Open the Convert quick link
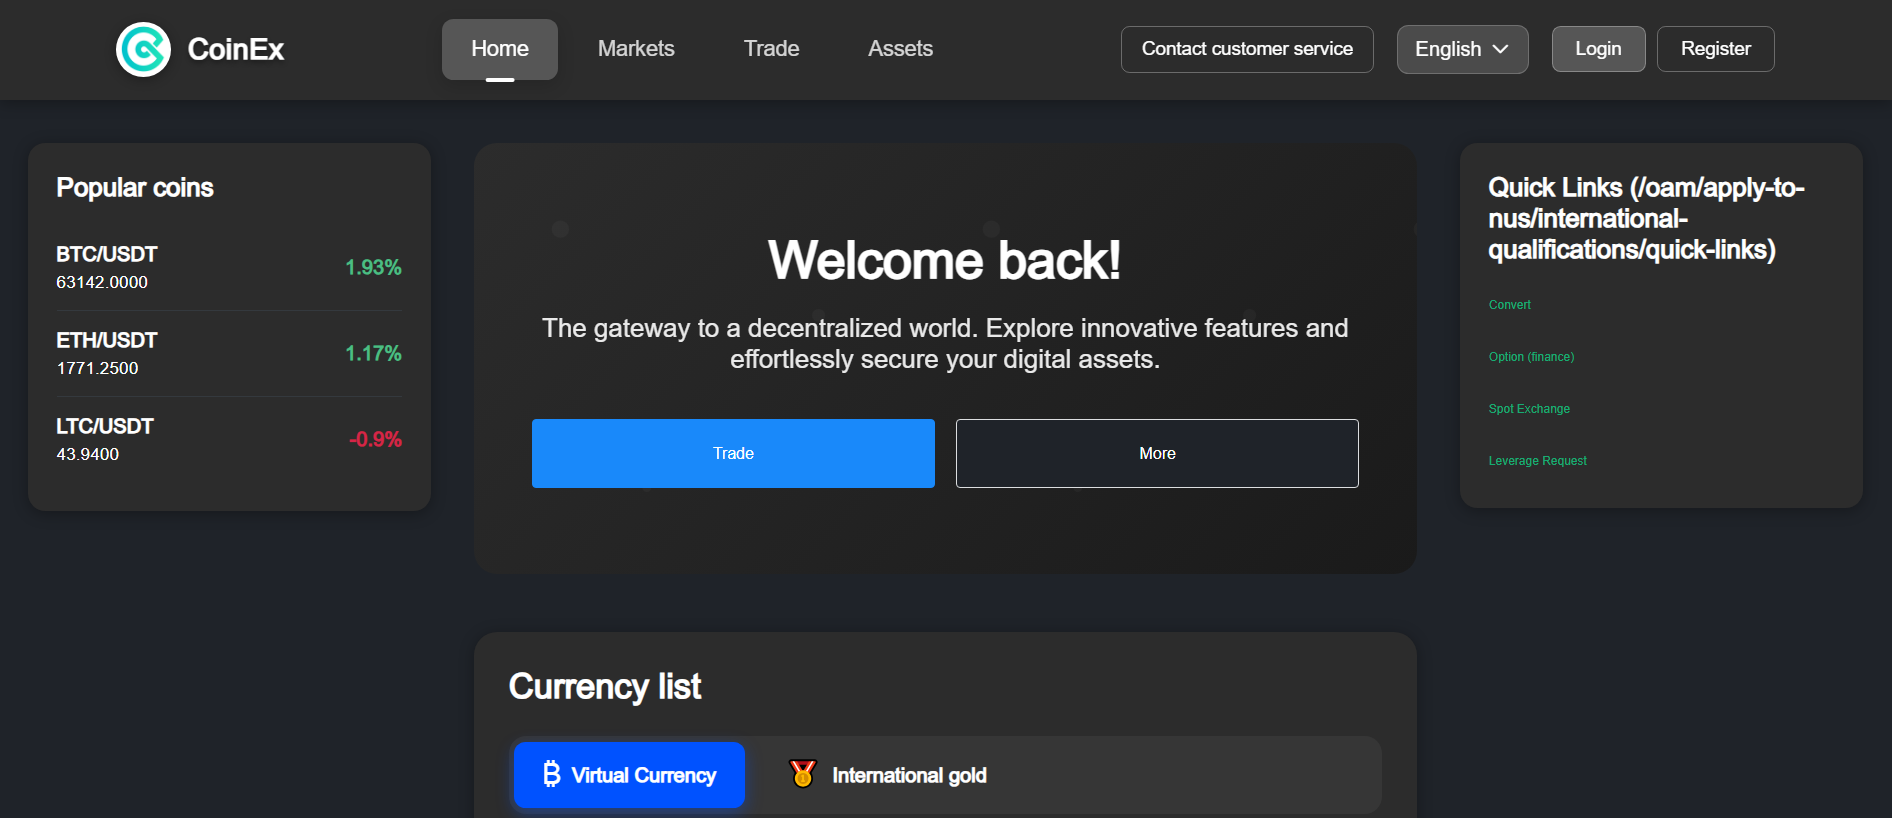 click(1509, 305)
